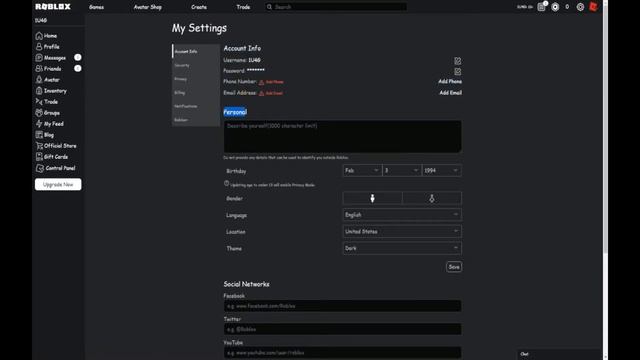The height and width of the screenshot is (360, 640).
Task: Open the Official Store cart icon
Action: tap(39, 146)
